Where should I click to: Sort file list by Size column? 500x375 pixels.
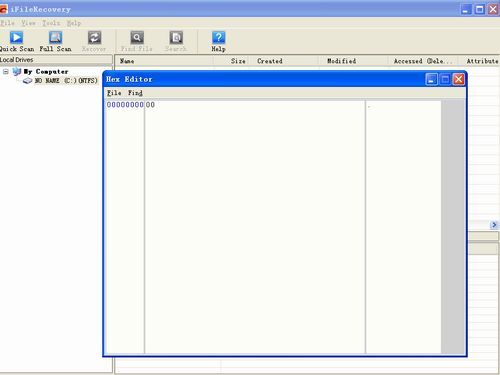click(231, 61)
